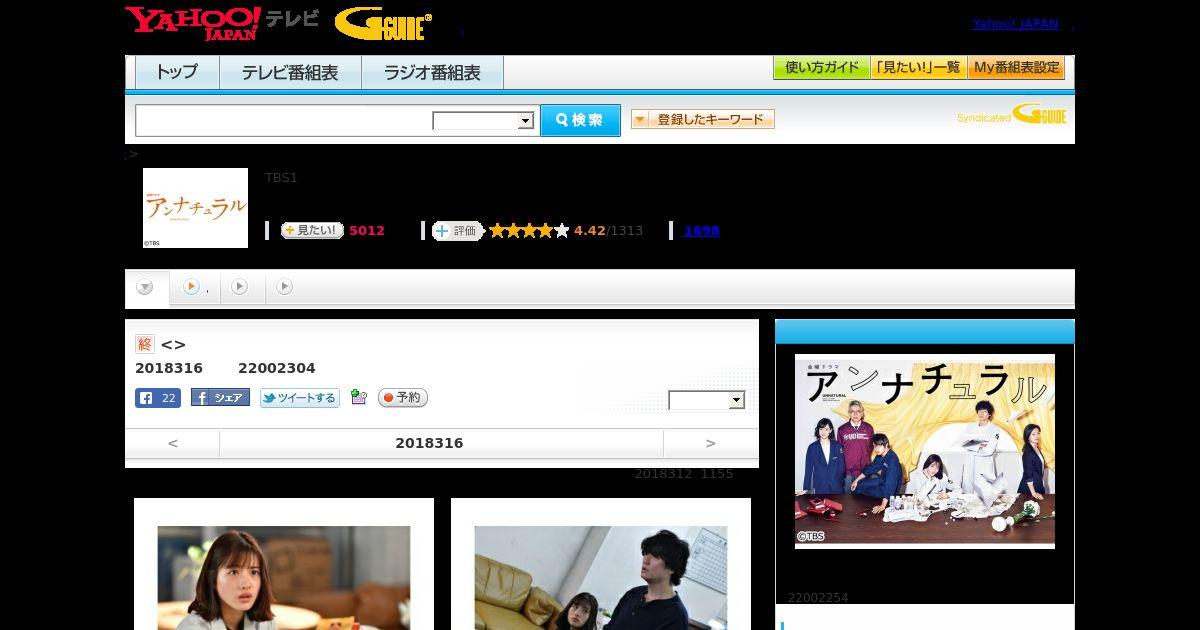Switch to the ラジオ番組表 tab
The height and width of the screenshot is (630, 1200).
(432, 73)
